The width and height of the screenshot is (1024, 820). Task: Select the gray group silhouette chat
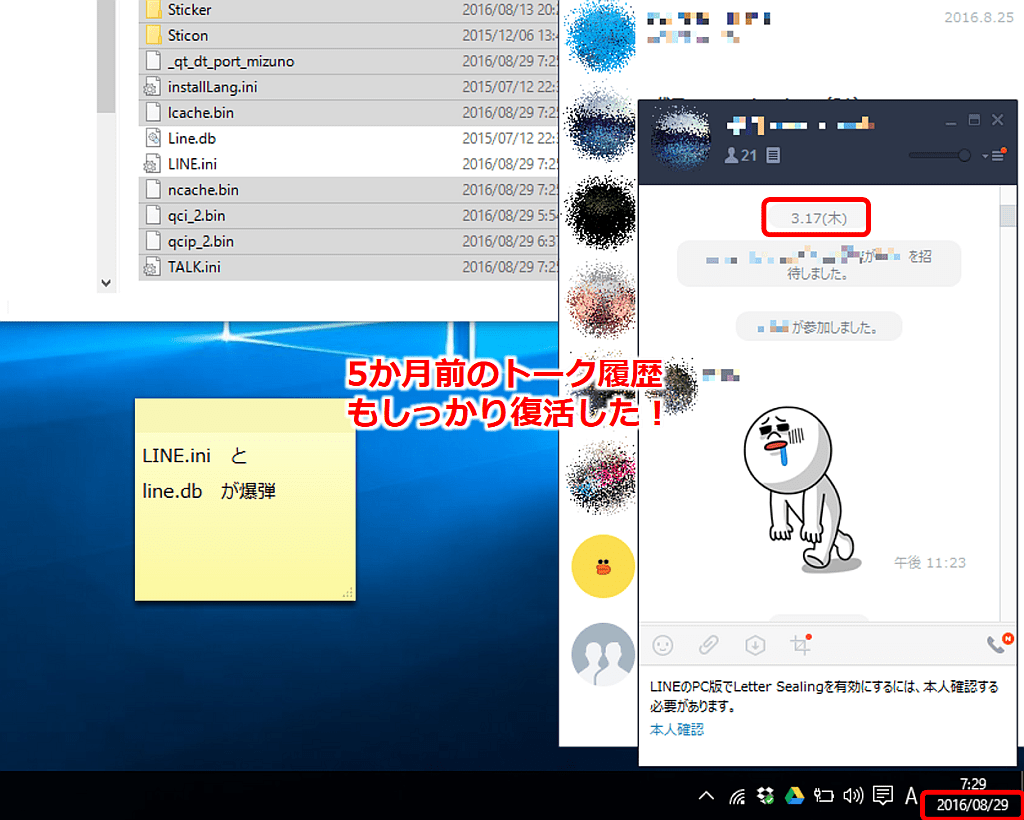click(603, 654)
